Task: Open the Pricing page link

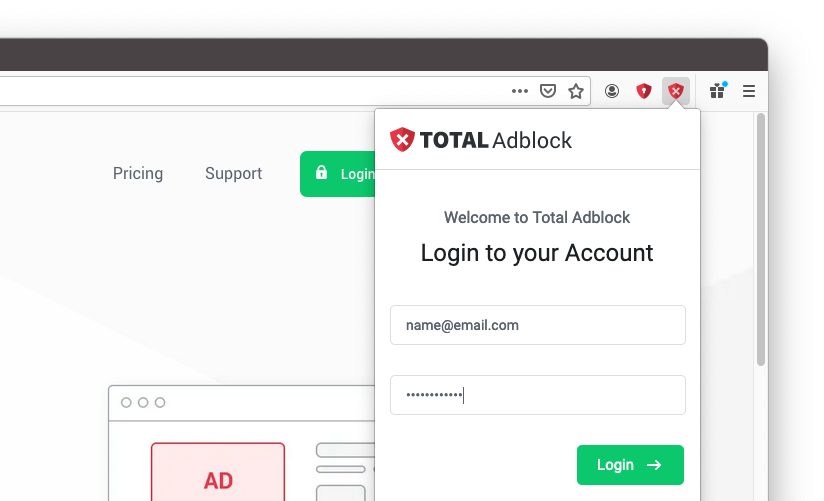Action: point(138,173)
